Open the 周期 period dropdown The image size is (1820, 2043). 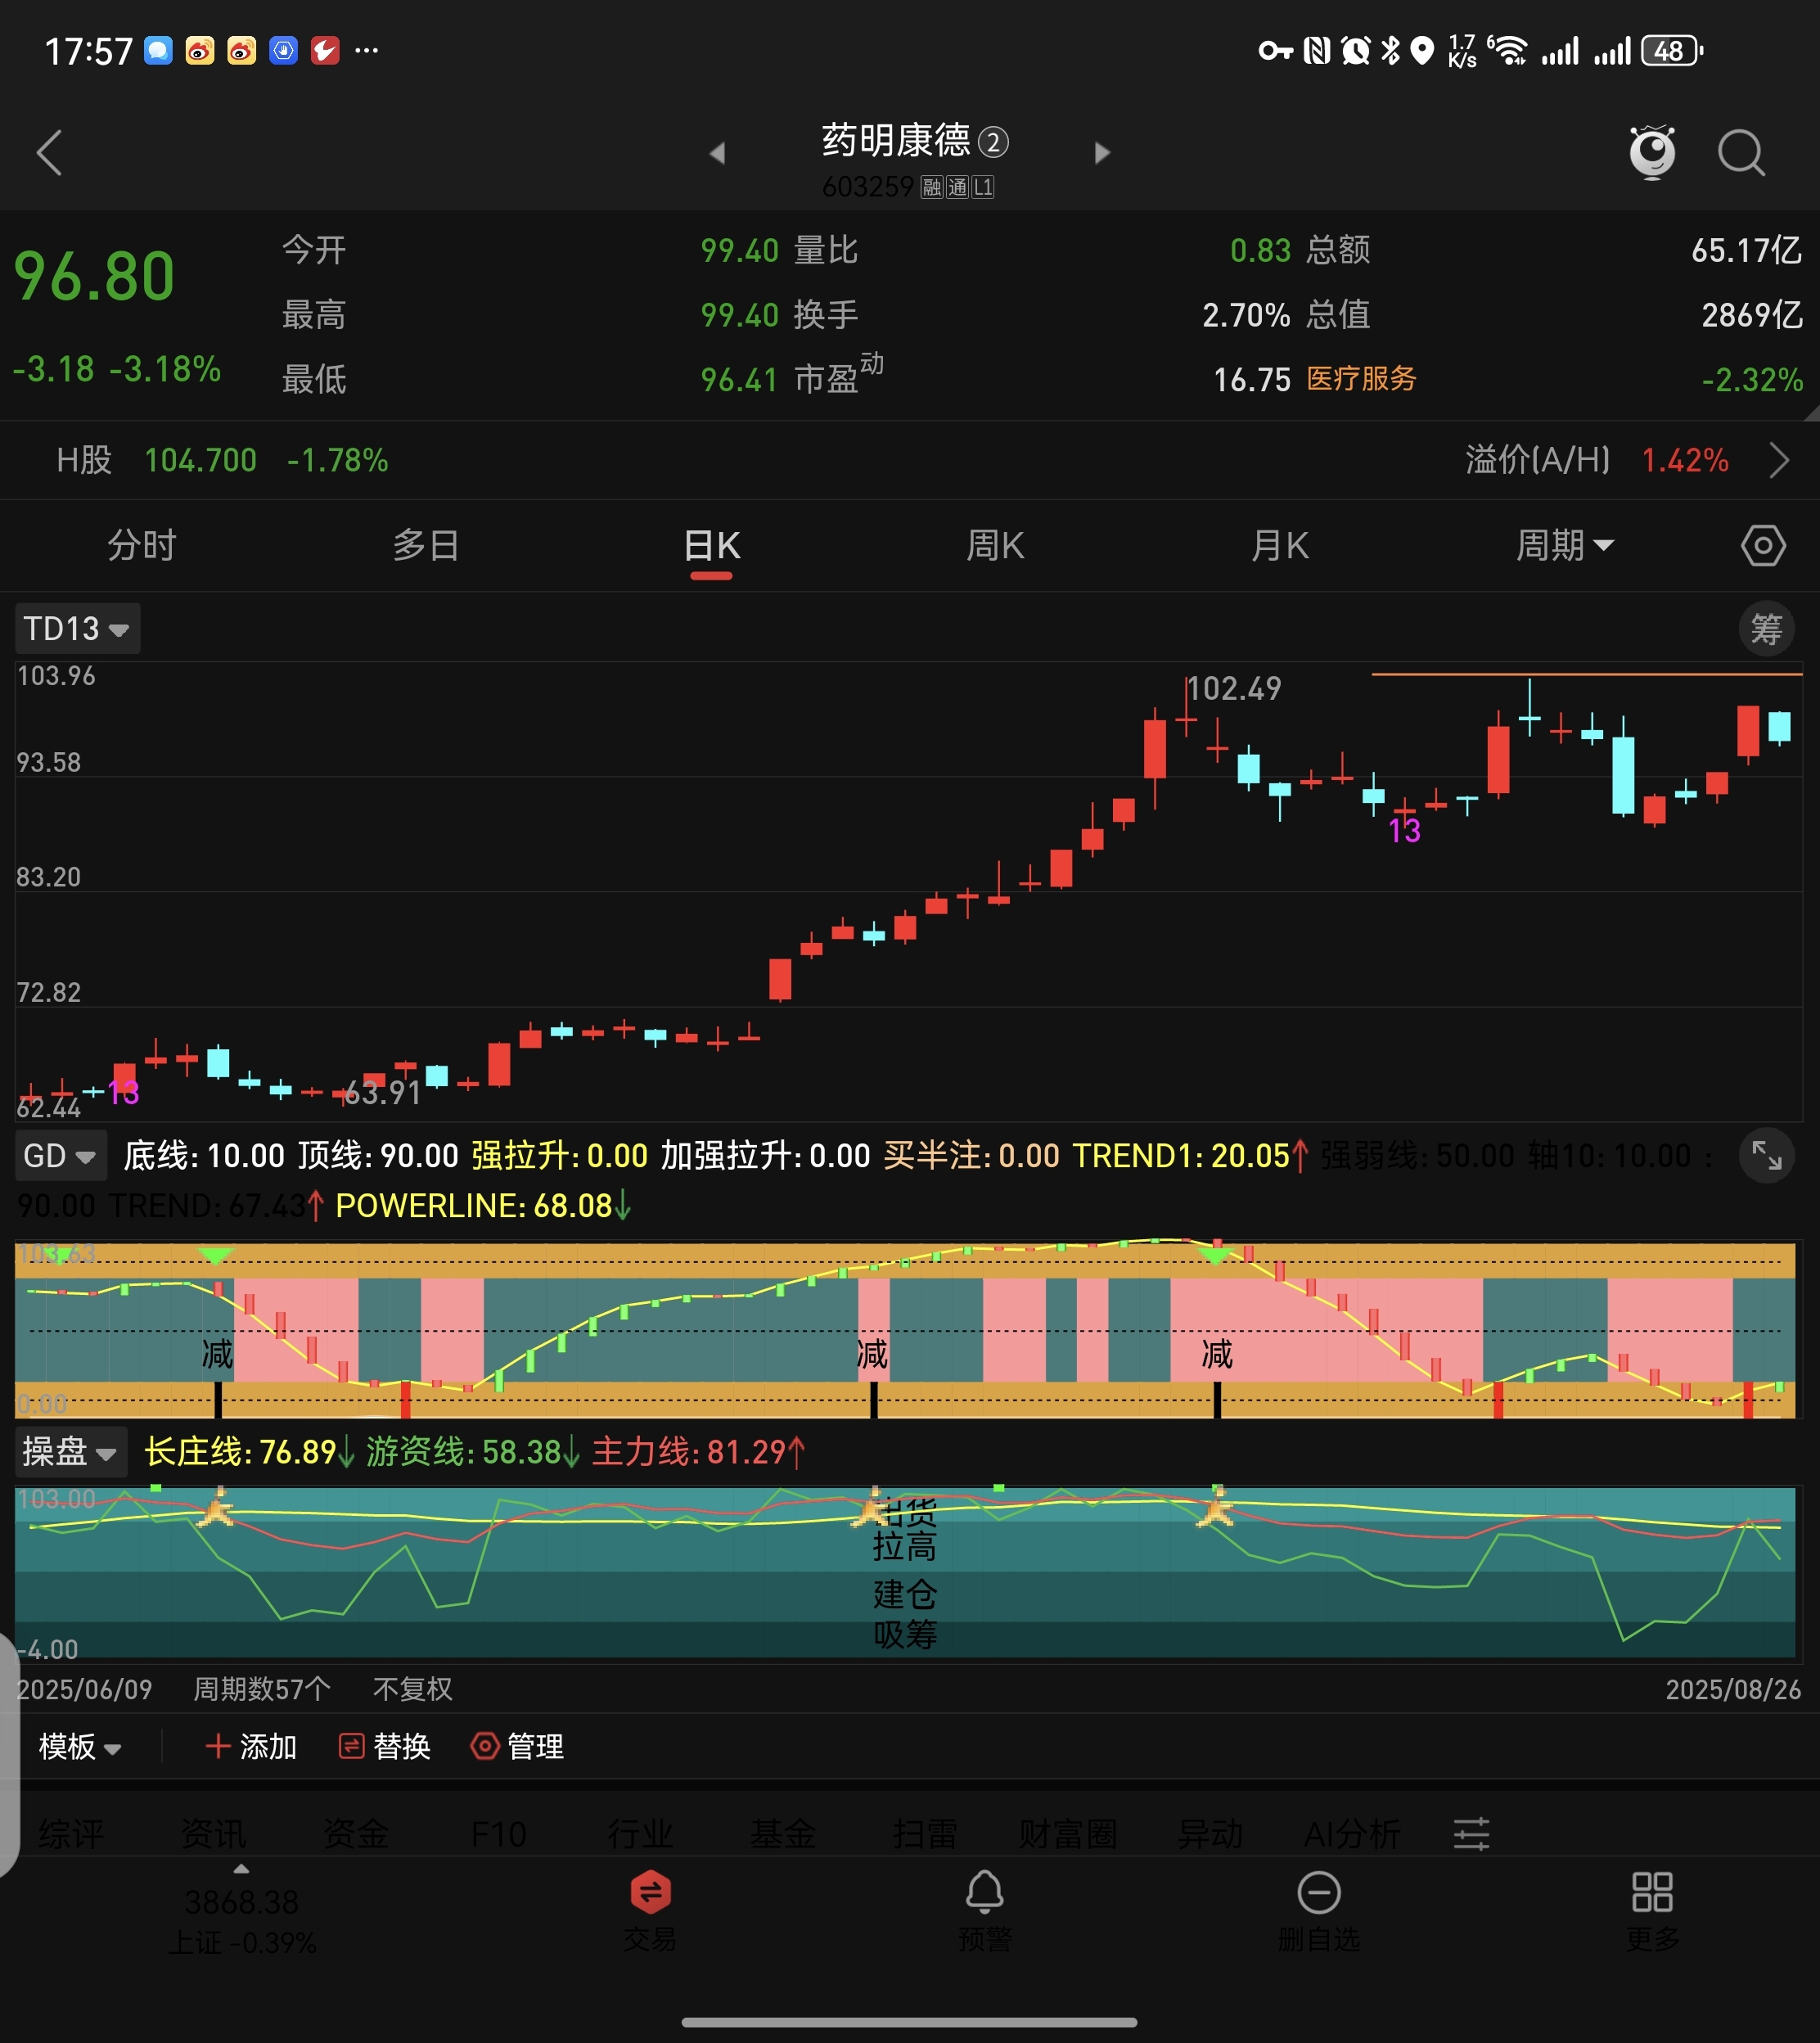pyautogui.click(x=1564, y=546)
